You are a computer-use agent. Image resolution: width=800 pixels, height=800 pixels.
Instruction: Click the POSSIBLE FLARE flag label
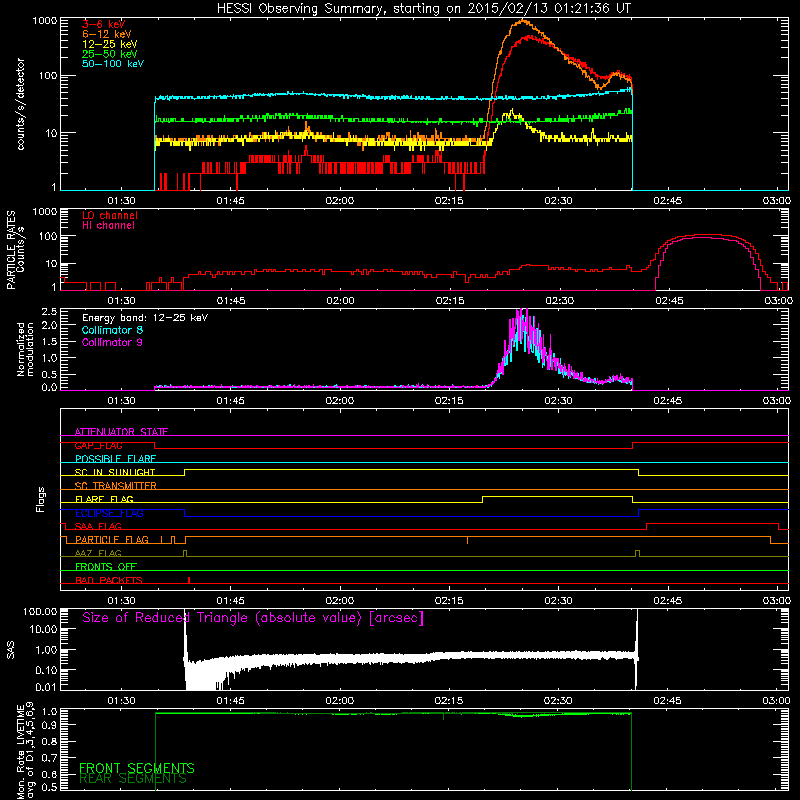pyautogui.click(x=115, y=459)
